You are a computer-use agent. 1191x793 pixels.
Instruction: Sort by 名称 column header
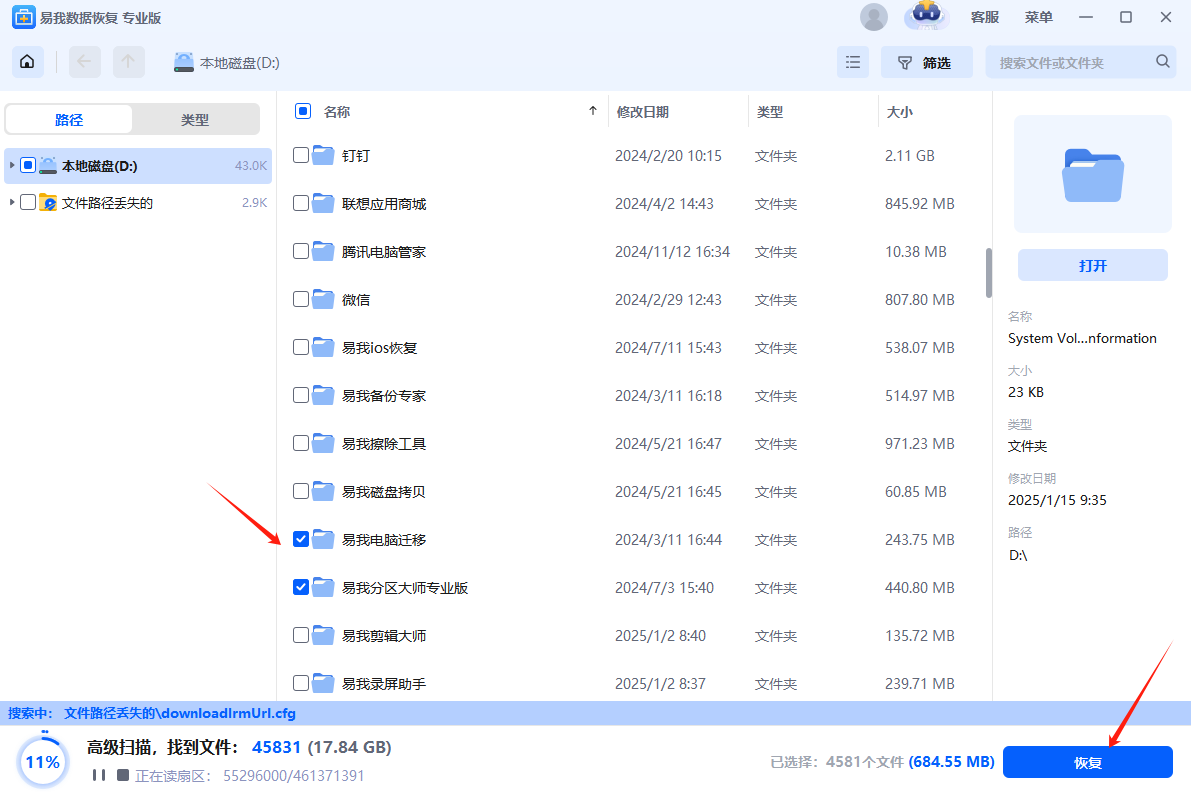coord(336,112)
